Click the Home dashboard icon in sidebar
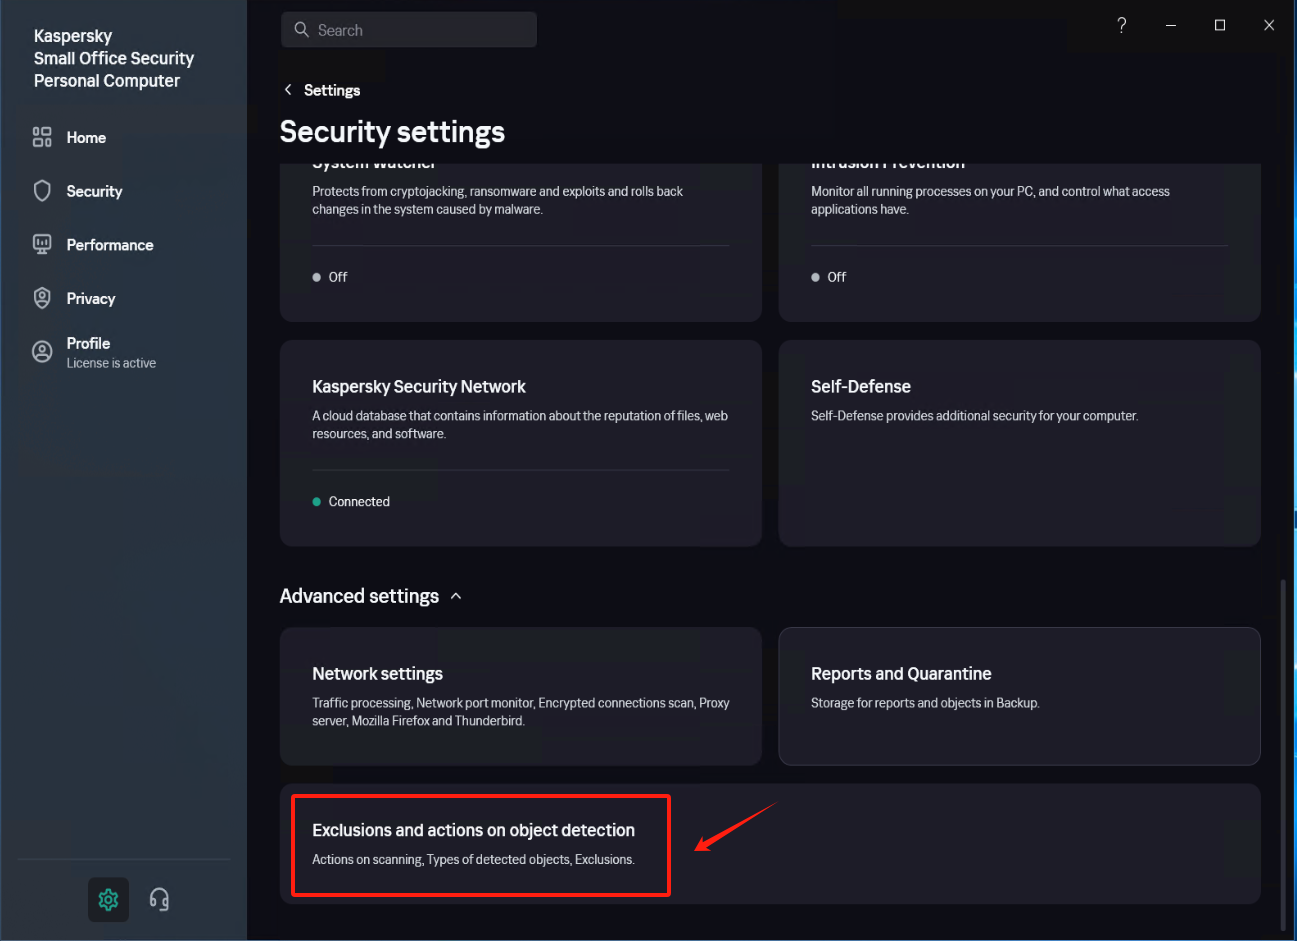Image resolution: width=1297 pixels, height=941 pixels. tap(42, 137)
